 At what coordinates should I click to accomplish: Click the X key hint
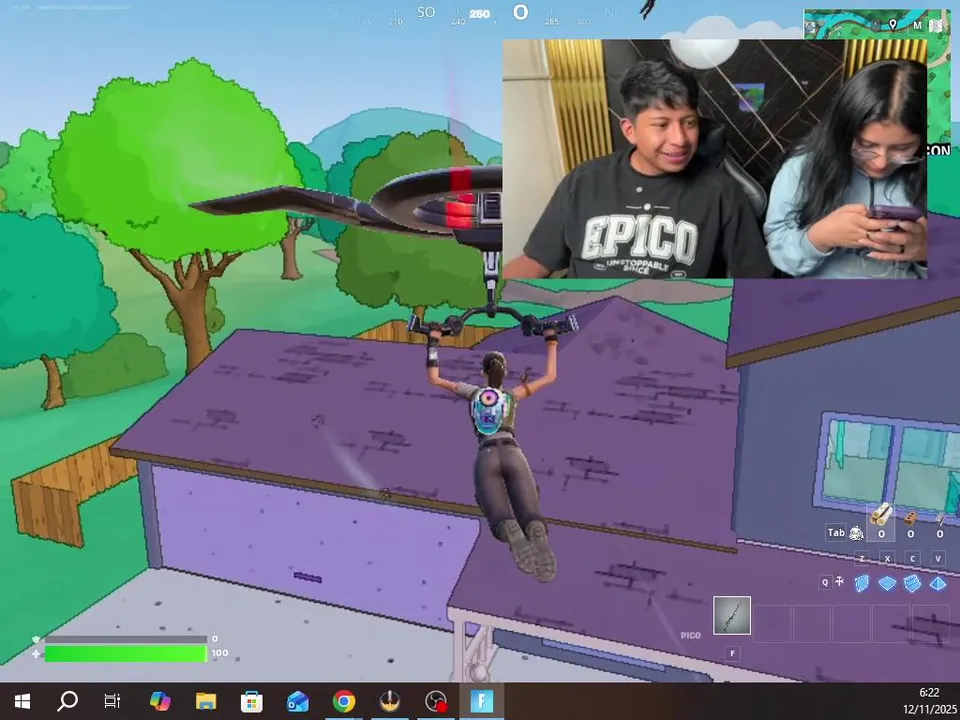tap(887, 558)
